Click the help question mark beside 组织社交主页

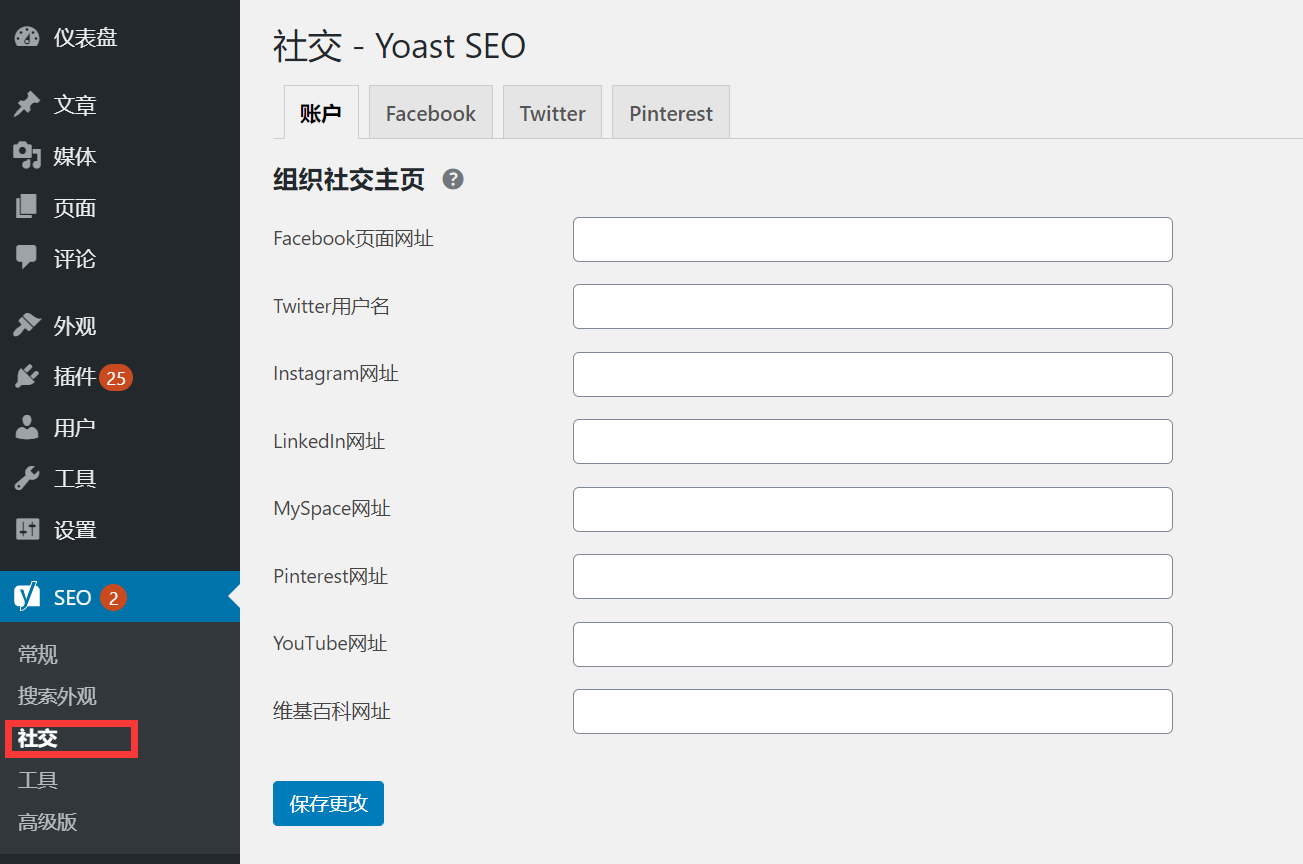453,180
